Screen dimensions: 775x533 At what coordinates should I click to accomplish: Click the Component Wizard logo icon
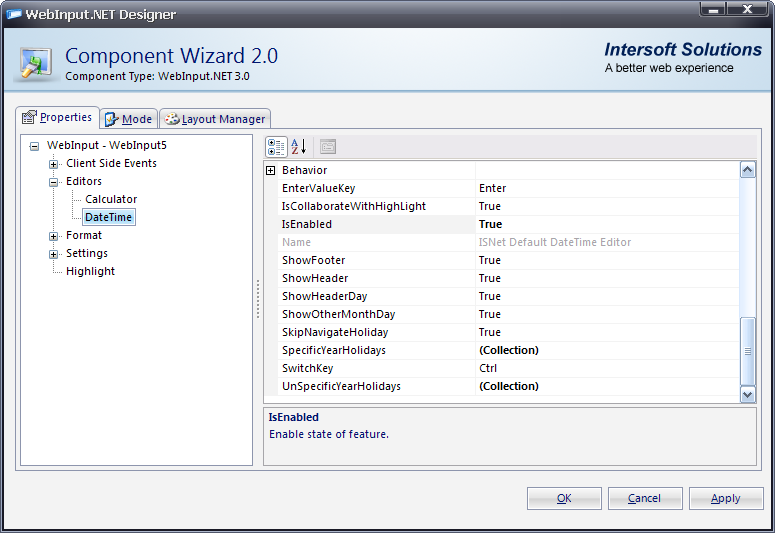coord(37,62)
